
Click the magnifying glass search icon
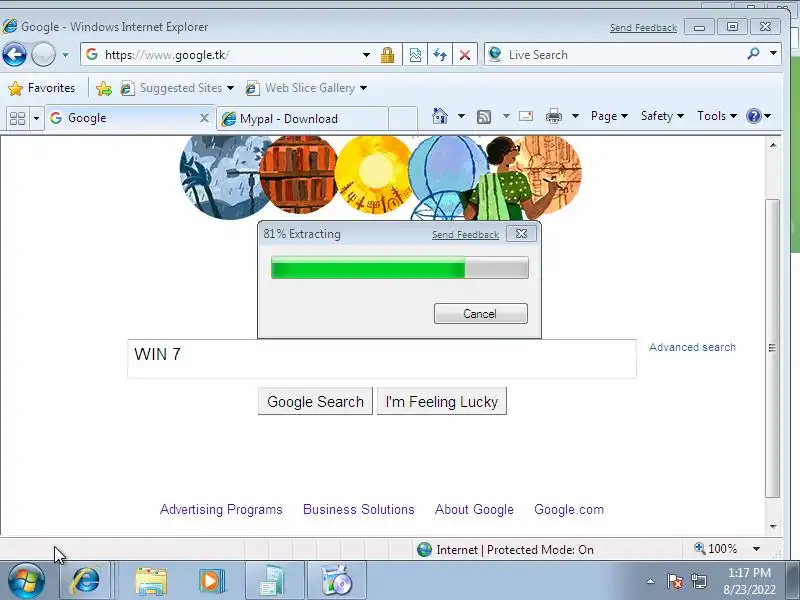(x=753, y=54)
